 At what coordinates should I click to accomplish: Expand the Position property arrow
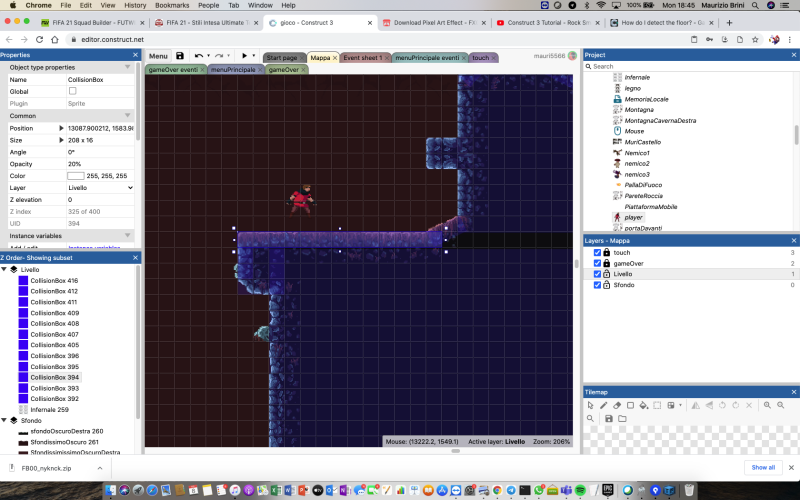61,128
